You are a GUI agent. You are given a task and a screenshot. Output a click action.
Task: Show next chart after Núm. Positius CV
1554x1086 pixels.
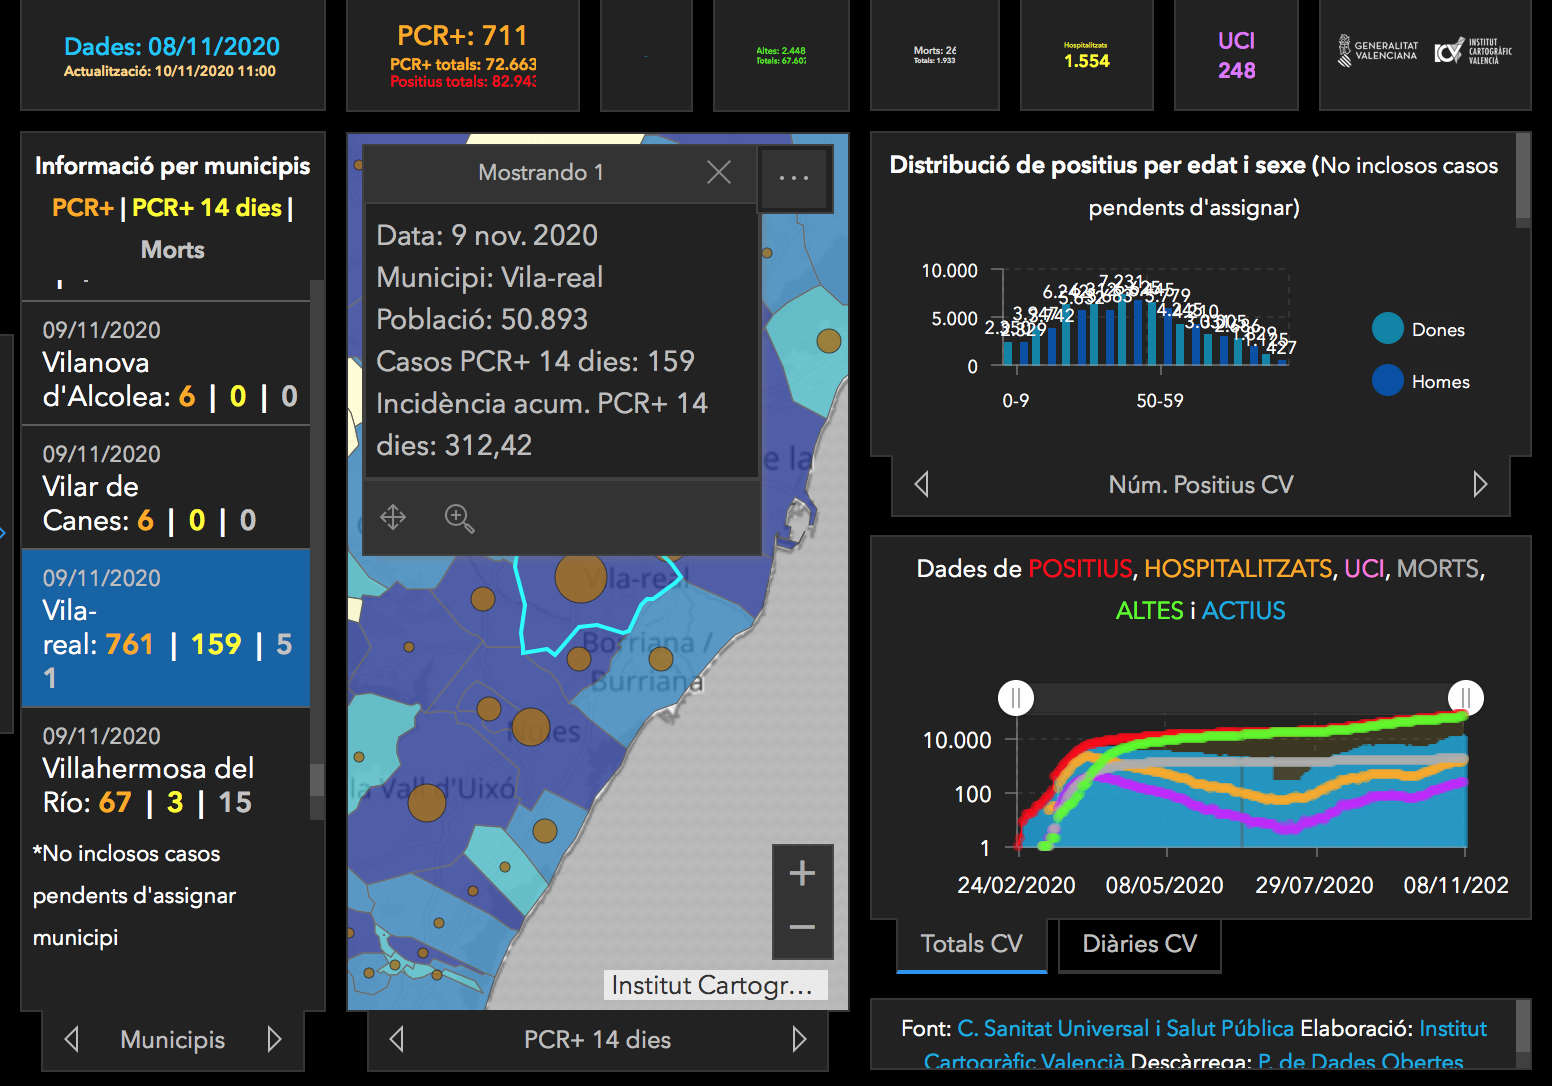tap(1480, 484)
